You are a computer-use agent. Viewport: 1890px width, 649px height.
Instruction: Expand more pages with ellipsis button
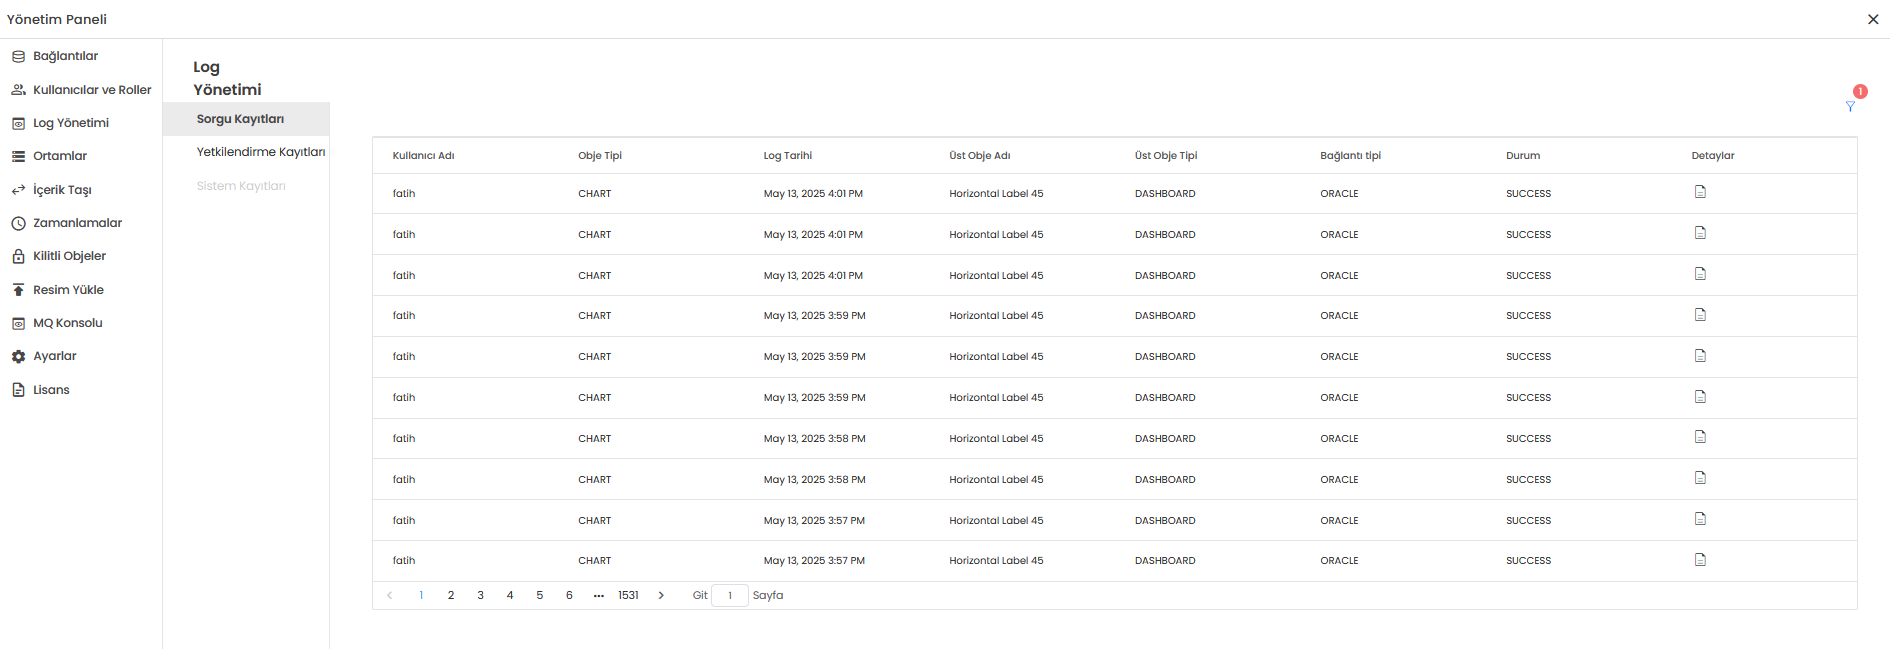[x=598, y=596]
